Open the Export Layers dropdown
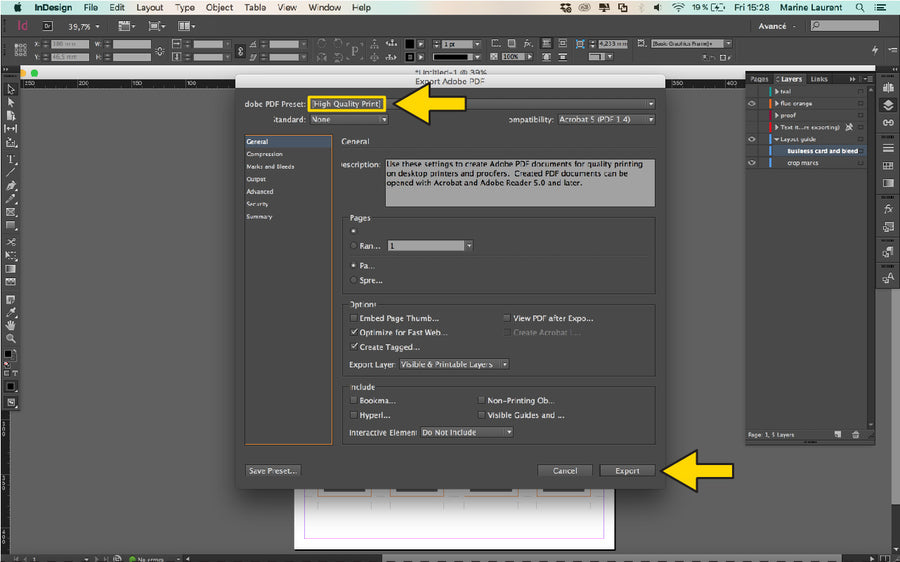This screenshot has width=900, height=562. pyautogui.click(x=454, y=364)
